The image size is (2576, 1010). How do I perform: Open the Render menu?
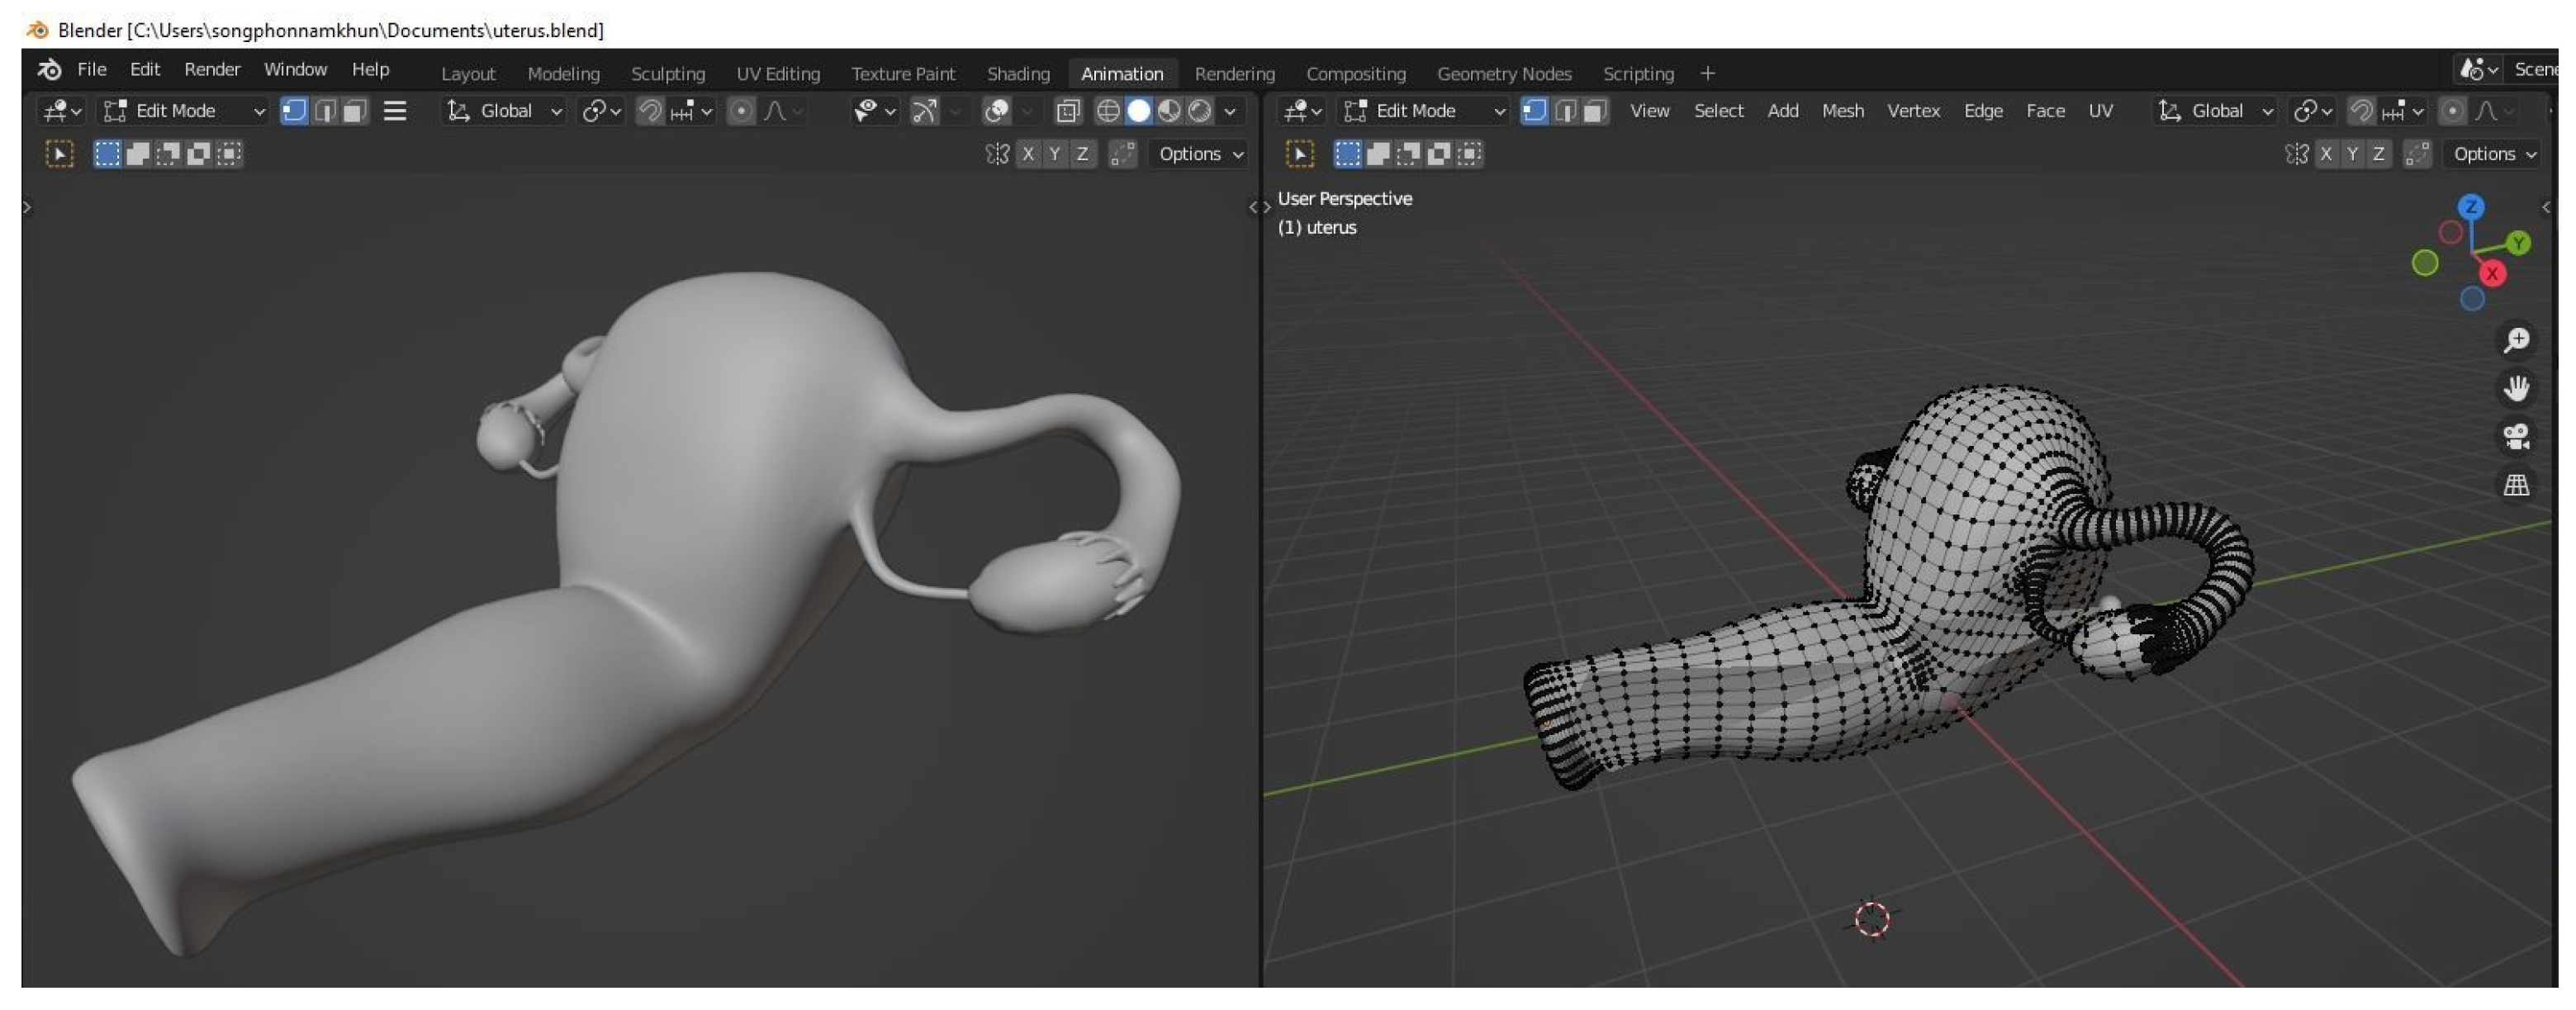(212, 70)
